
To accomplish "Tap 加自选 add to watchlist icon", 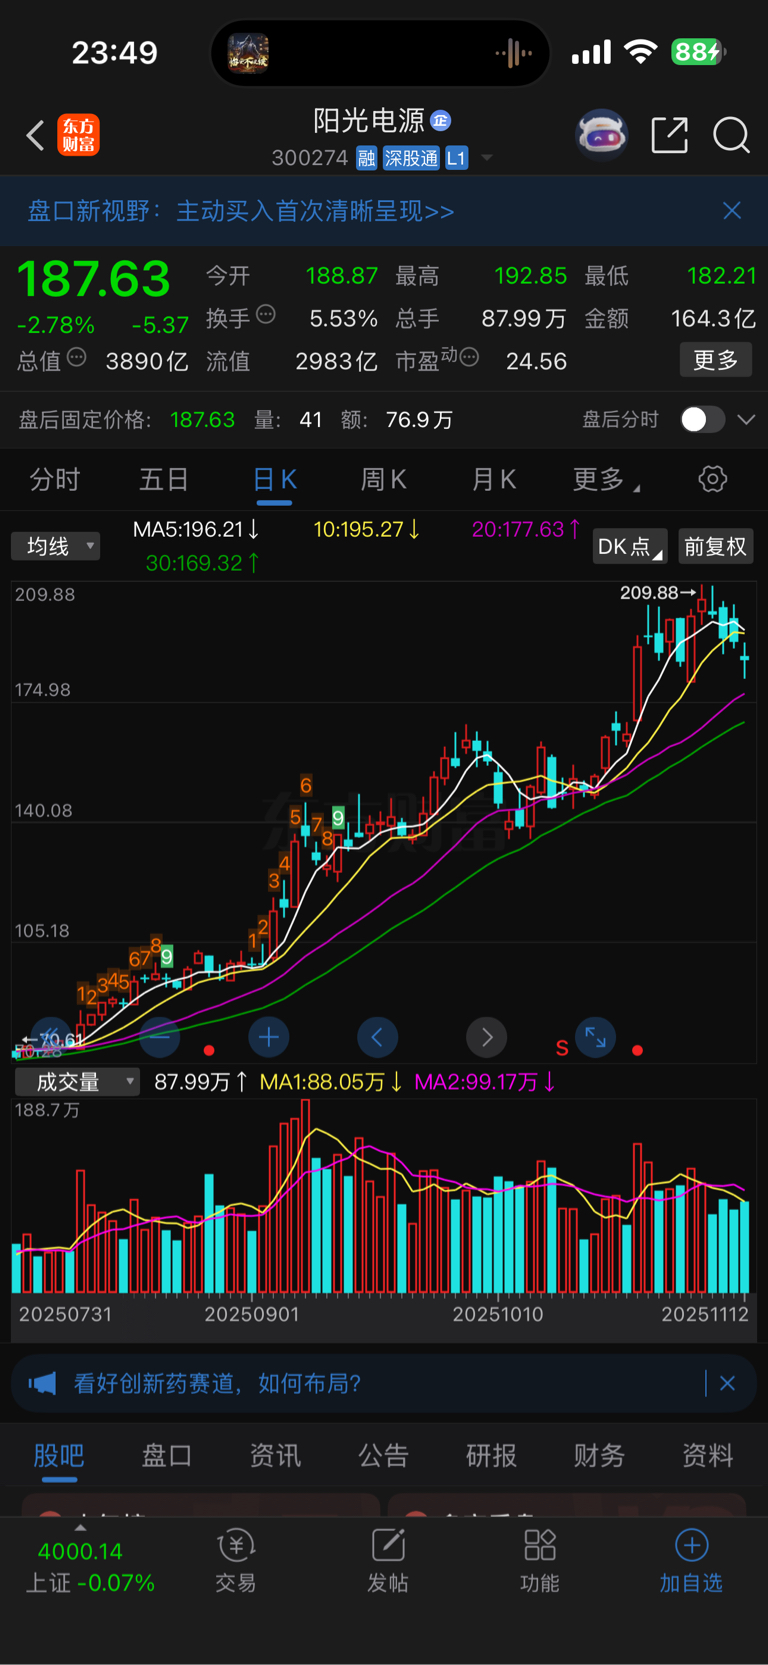I will pos(691,1545).
